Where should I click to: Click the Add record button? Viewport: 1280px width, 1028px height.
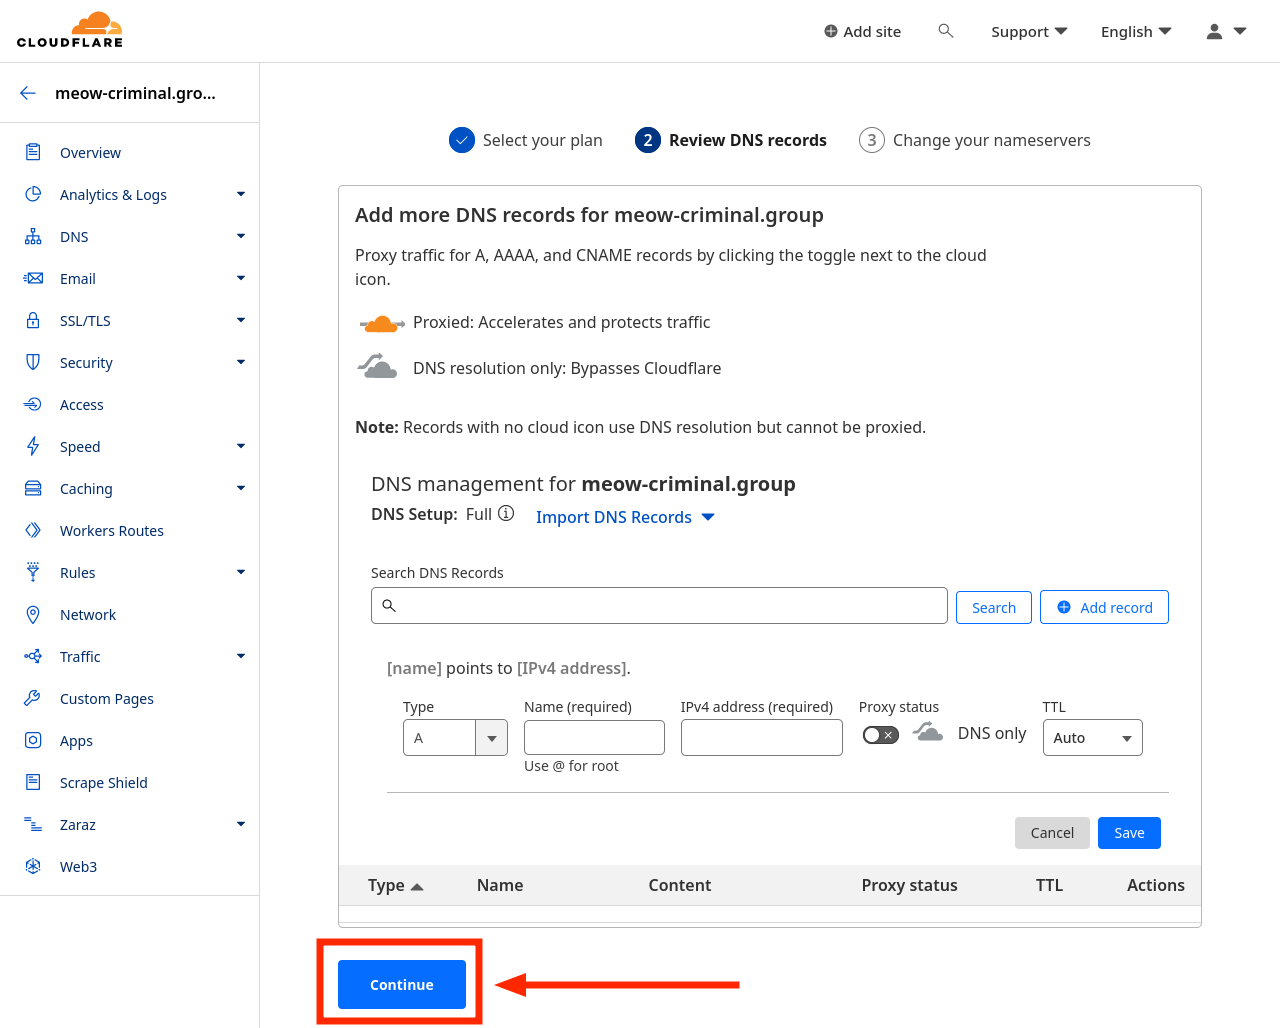[1104, 607]
